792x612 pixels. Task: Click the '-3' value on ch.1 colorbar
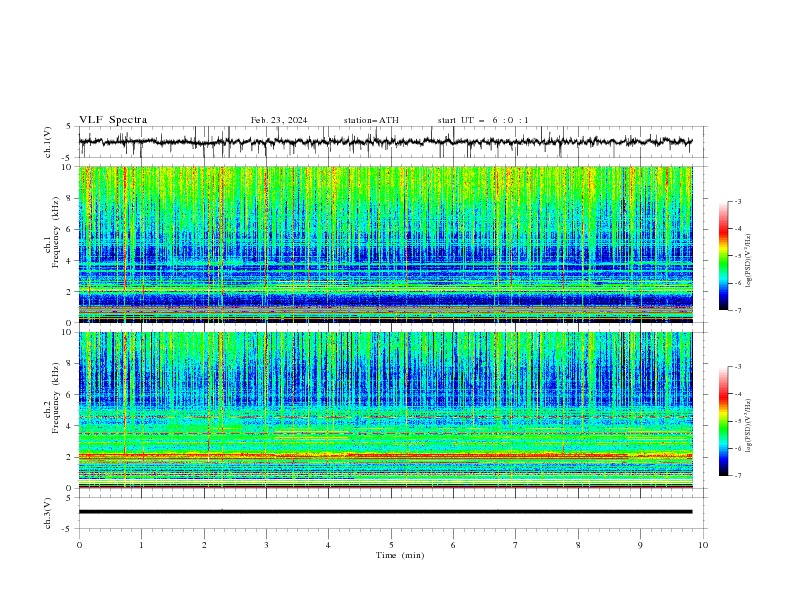pyautogui.click(x=738, y=201)
